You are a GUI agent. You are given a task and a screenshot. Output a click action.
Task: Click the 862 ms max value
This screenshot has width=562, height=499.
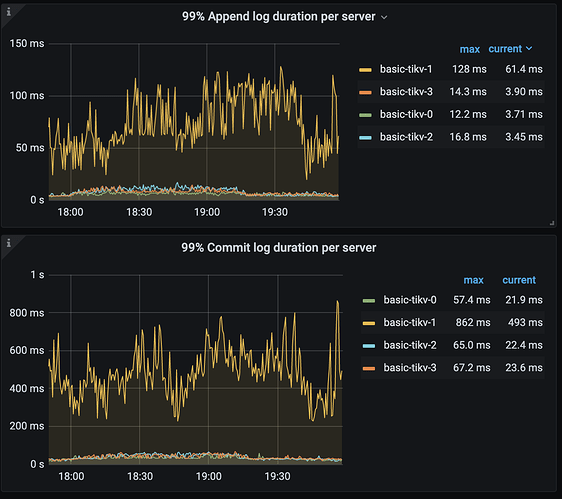click(x=473, y=322)
